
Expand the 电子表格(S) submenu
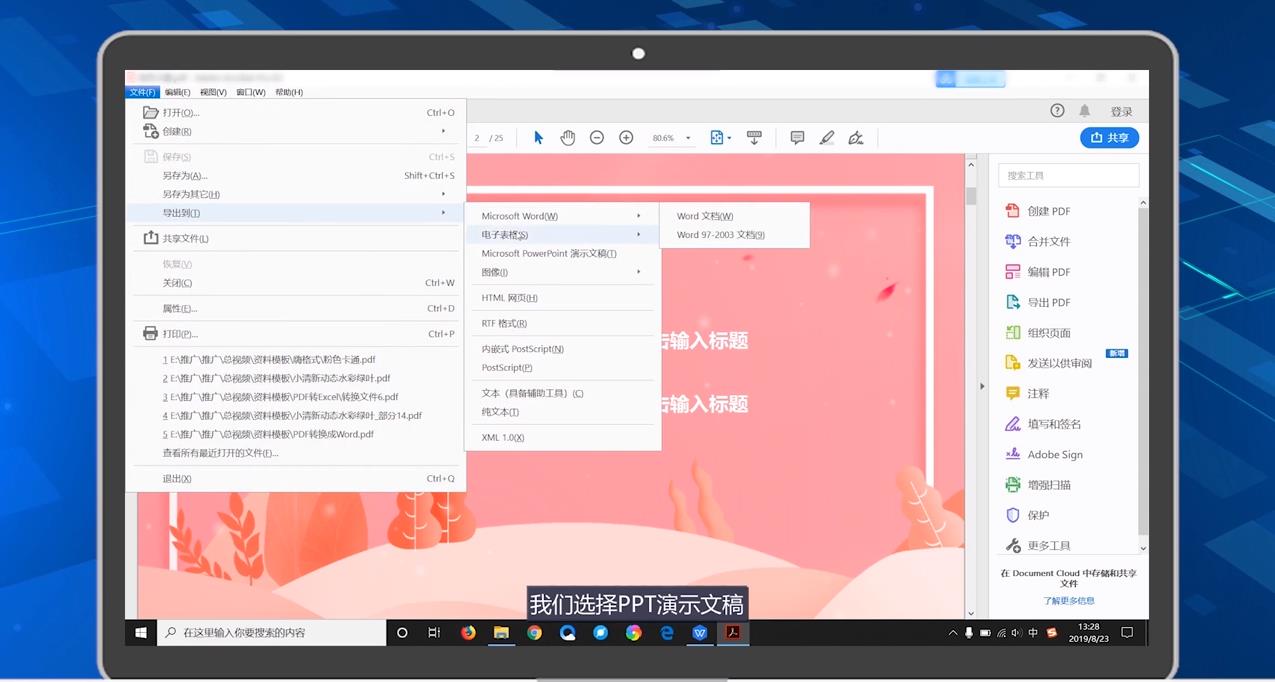click(563, 234)
